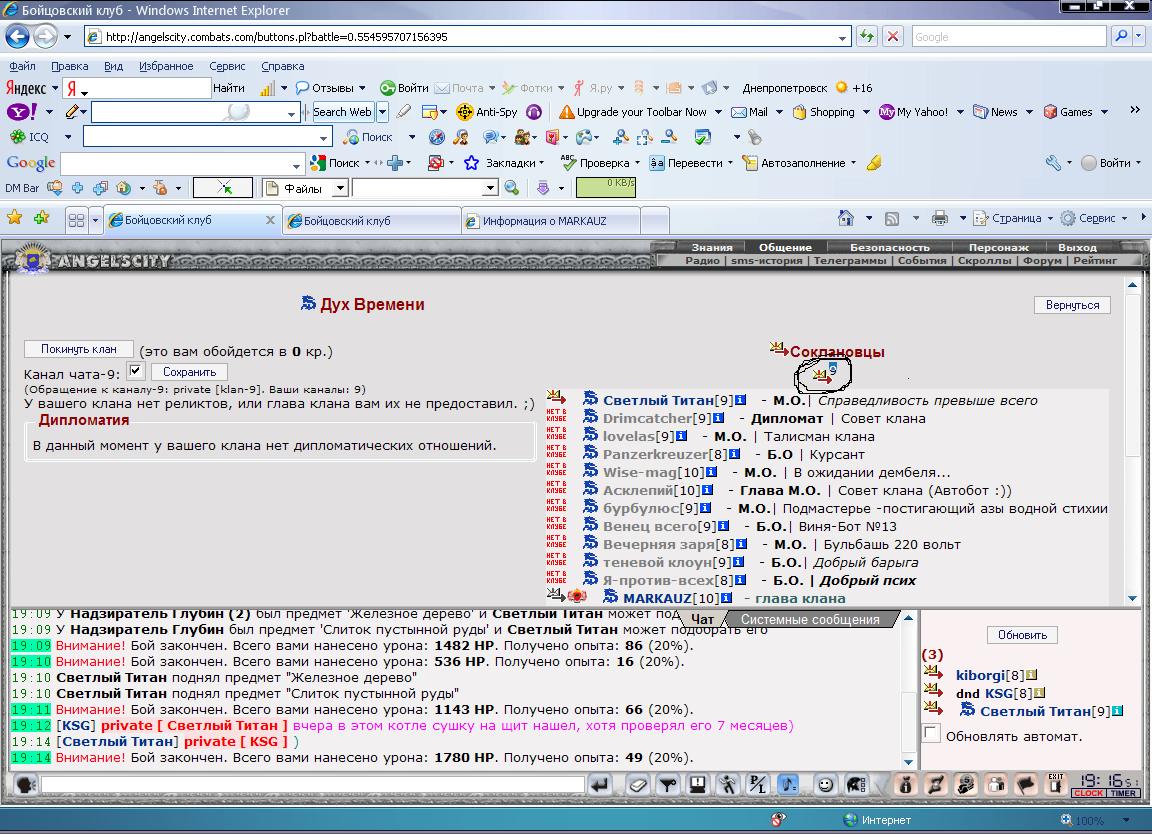The image size is (1152, 834).
Task: Switch to second Бойцовский клуб tab
Action: [x=372, y=220]
